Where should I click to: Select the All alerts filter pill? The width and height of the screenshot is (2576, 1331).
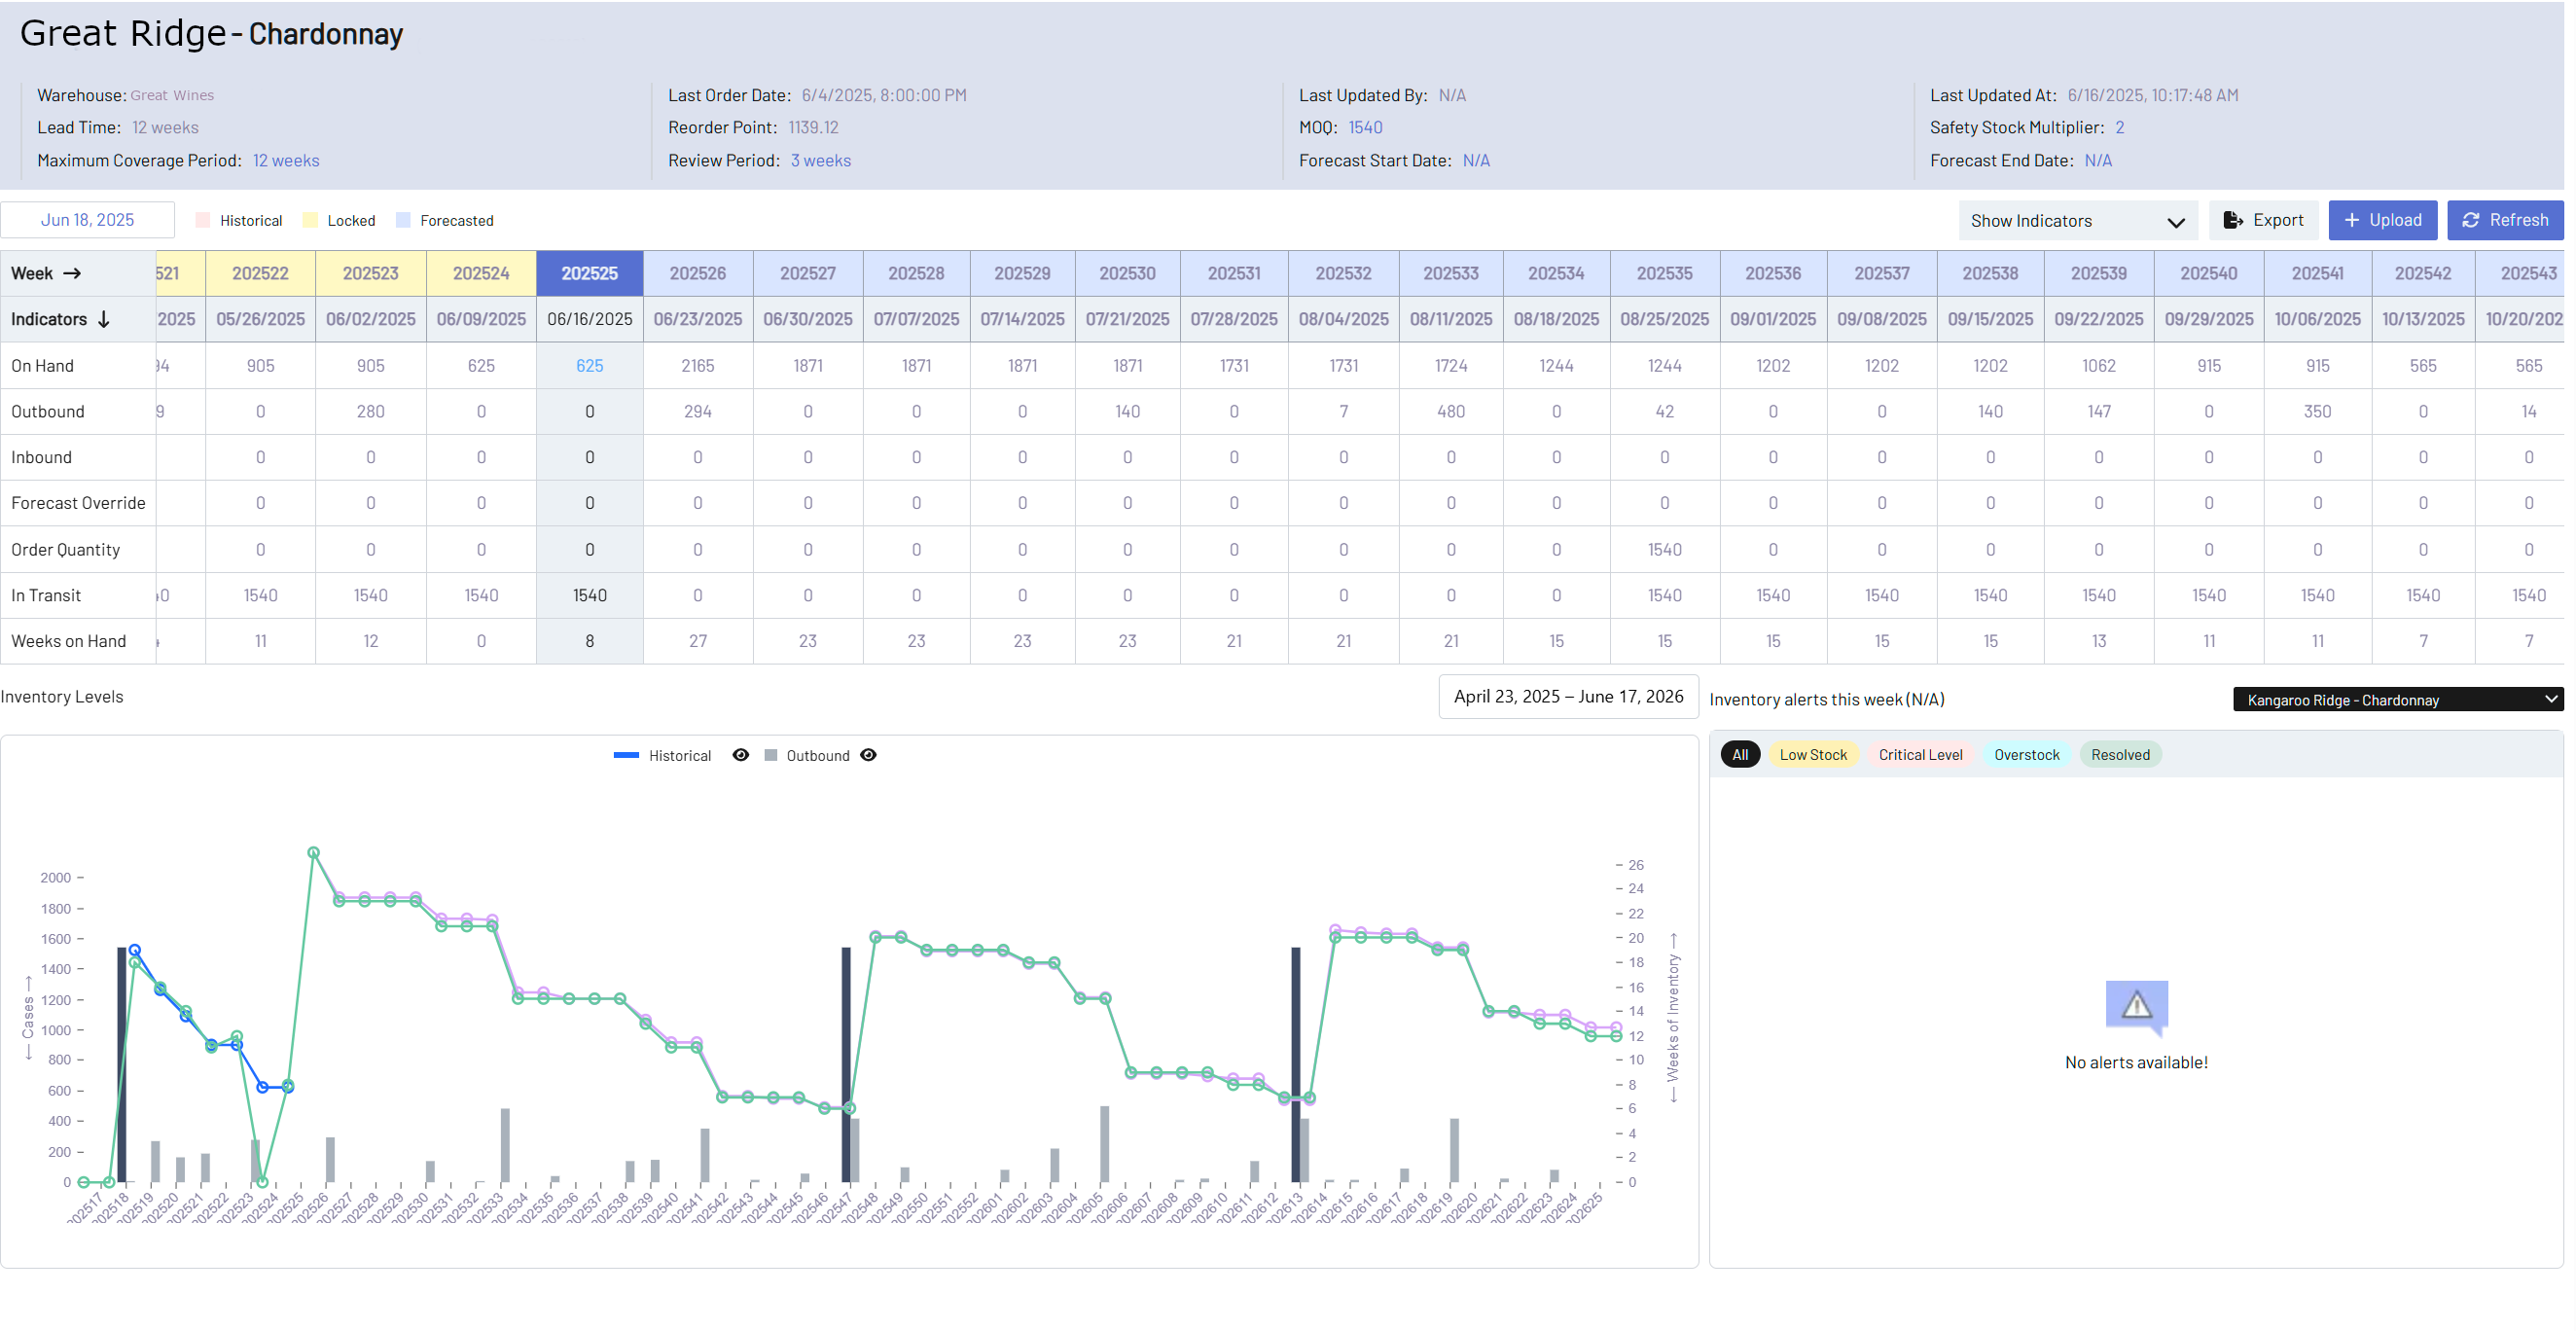[1739, 755]
